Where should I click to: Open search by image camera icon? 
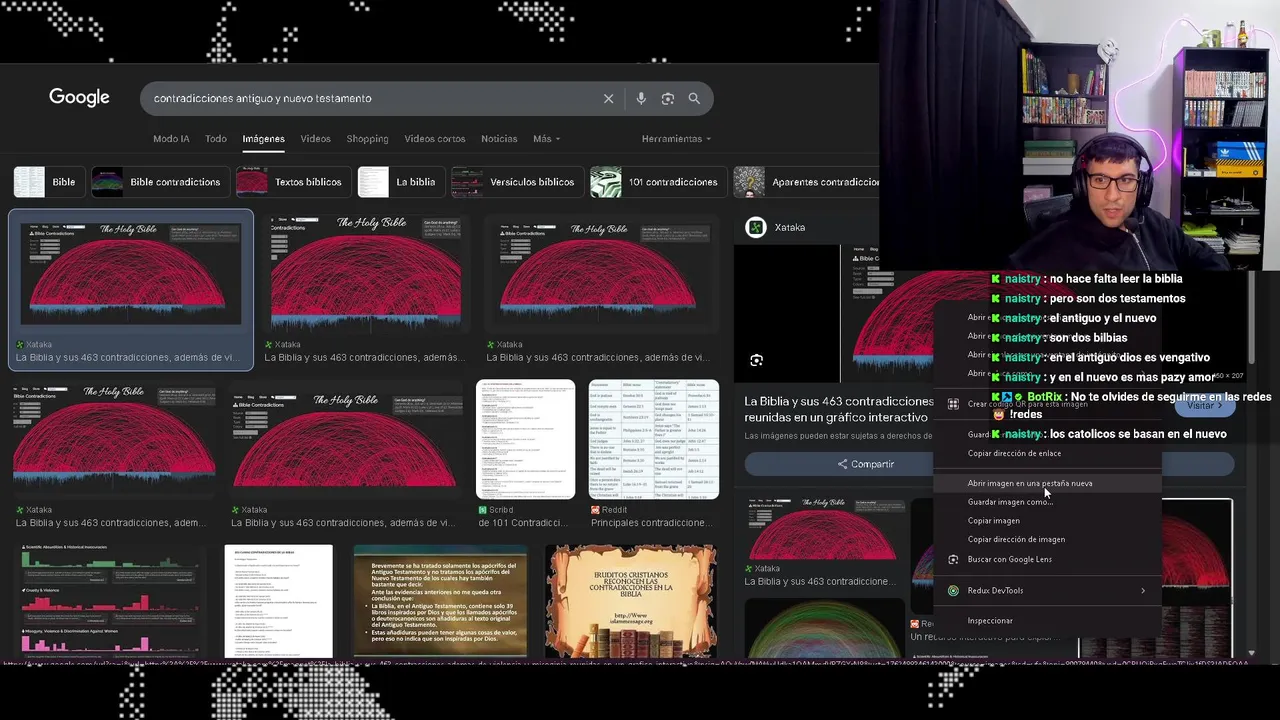pyautogui.click(x=667, y=98)
